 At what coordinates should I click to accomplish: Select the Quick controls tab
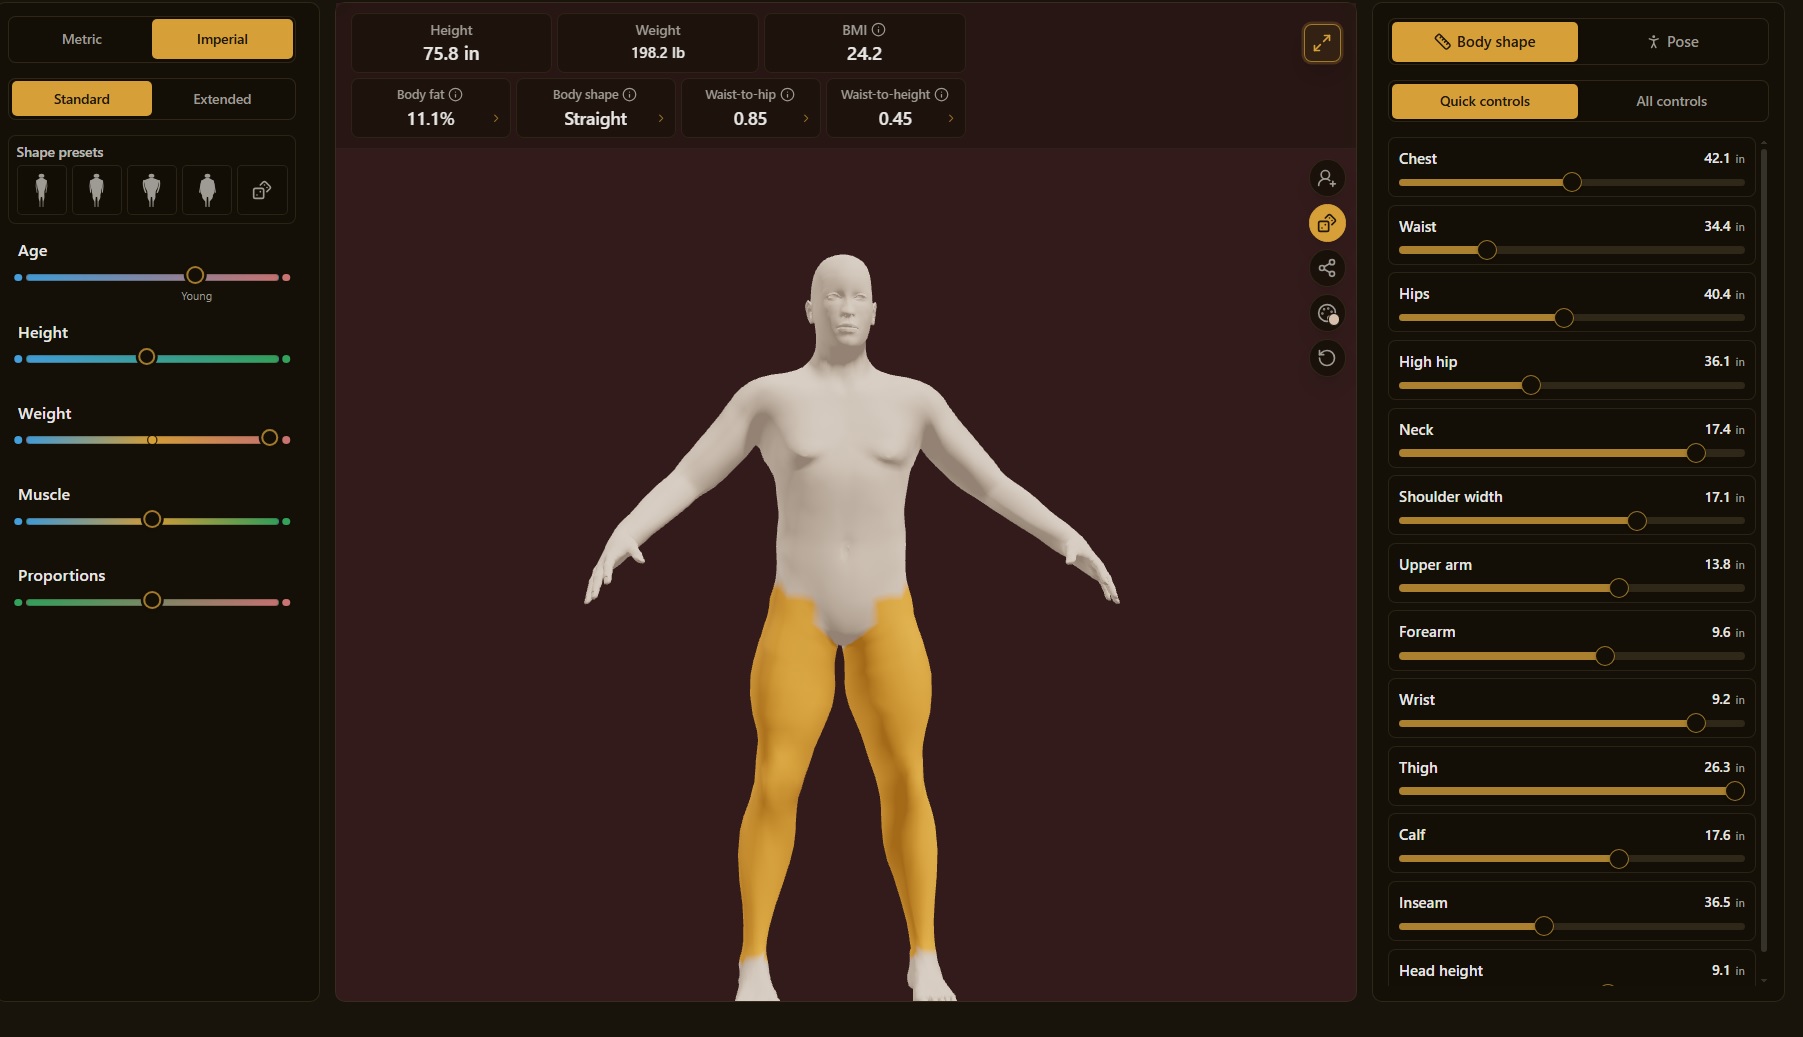point(1485,101)
